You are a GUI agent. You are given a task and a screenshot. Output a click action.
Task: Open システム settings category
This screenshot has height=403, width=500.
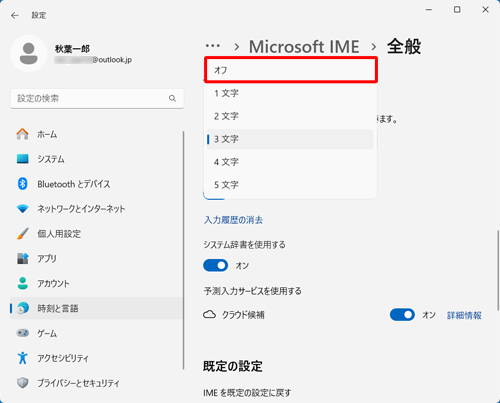tap(96, 159)
